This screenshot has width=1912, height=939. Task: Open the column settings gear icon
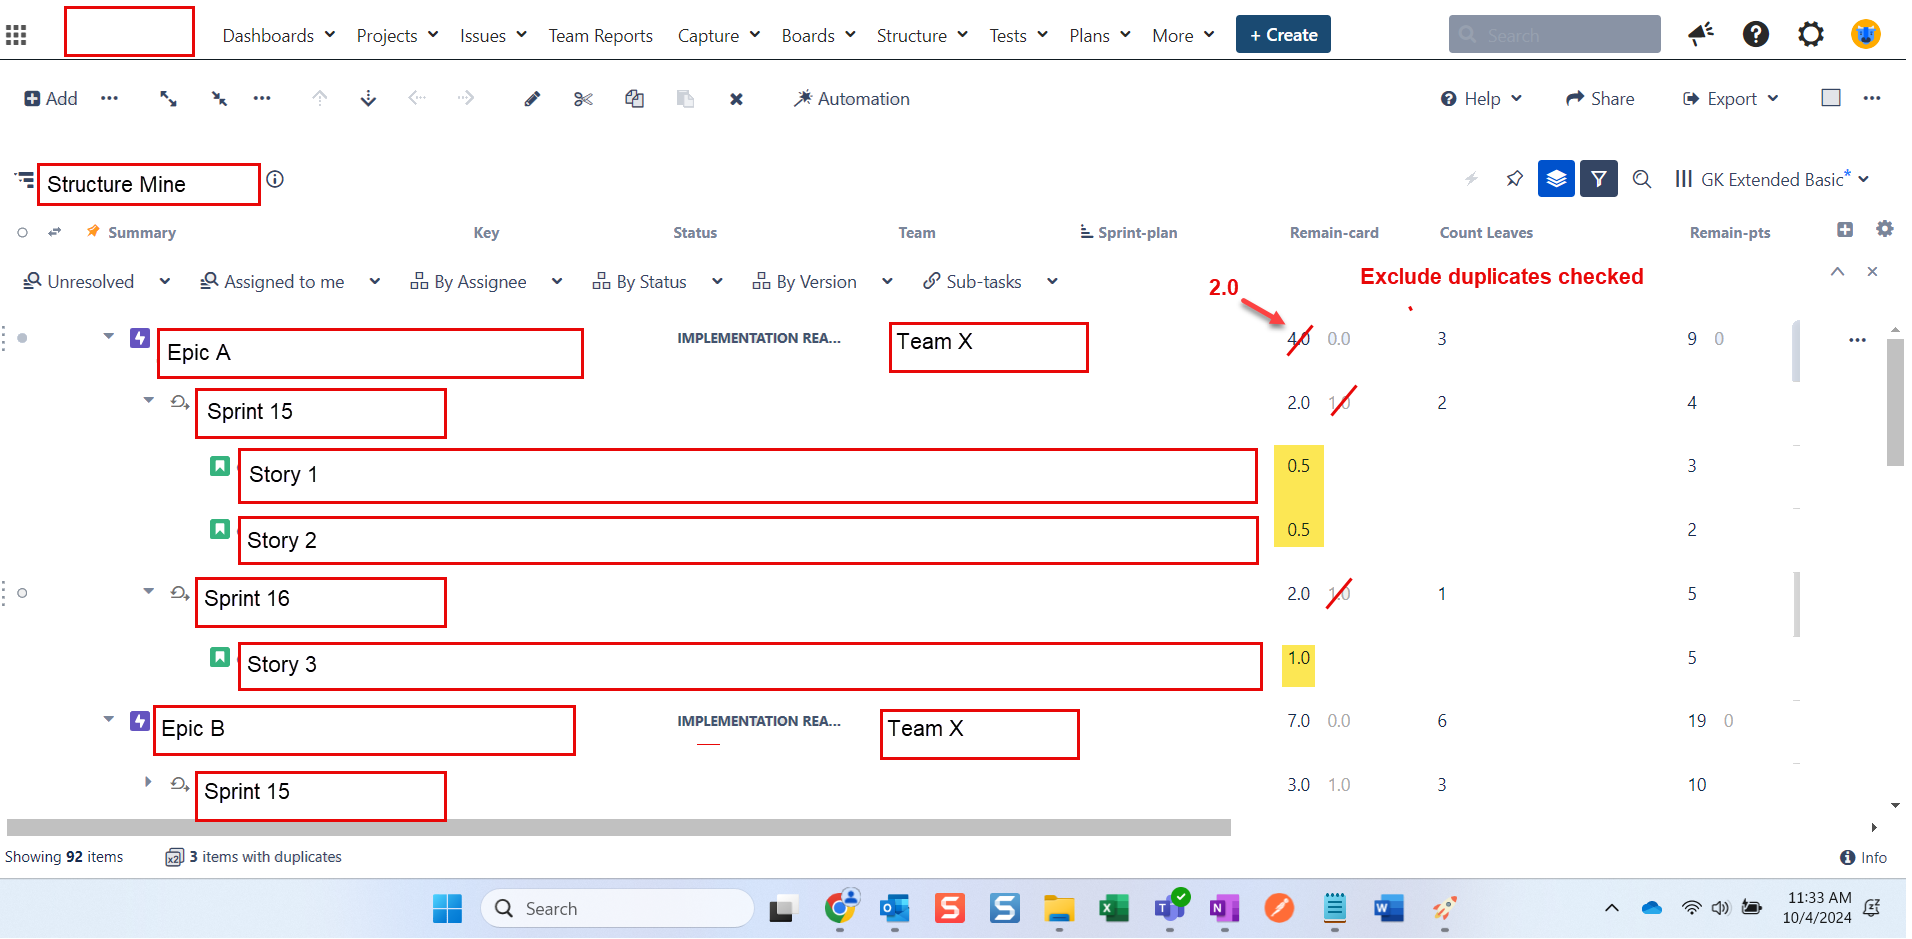[x=1884, y=229]
